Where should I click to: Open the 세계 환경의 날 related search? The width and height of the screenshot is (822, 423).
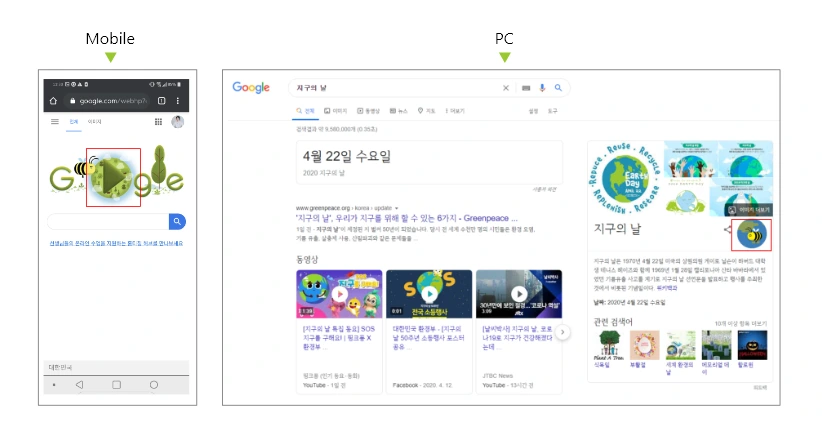click(x=680, y=352)
